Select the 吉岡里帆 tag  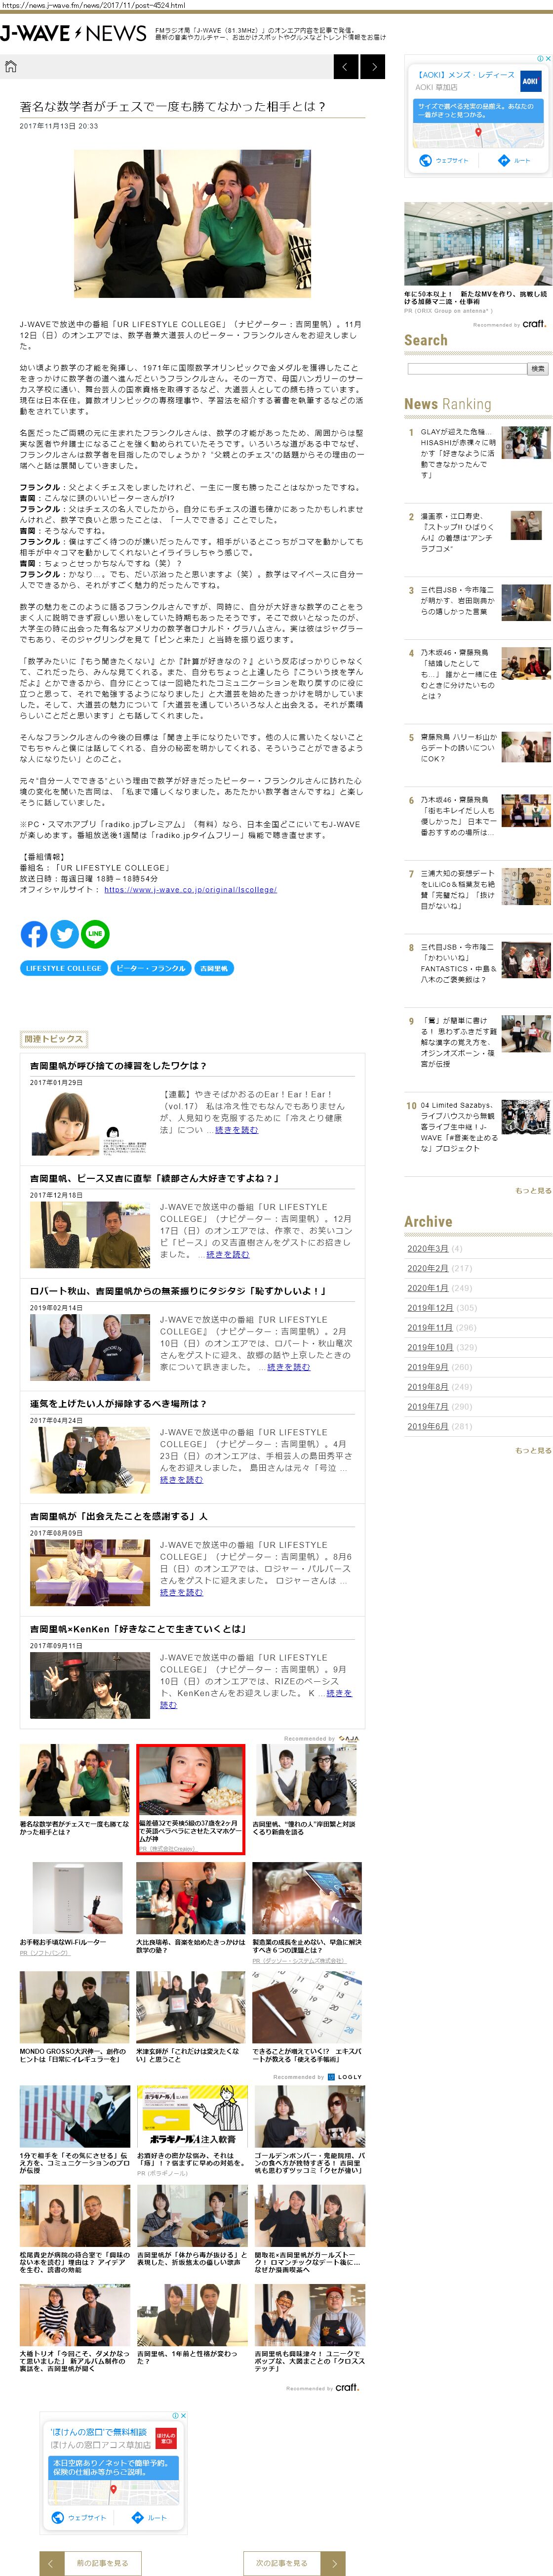213,968
